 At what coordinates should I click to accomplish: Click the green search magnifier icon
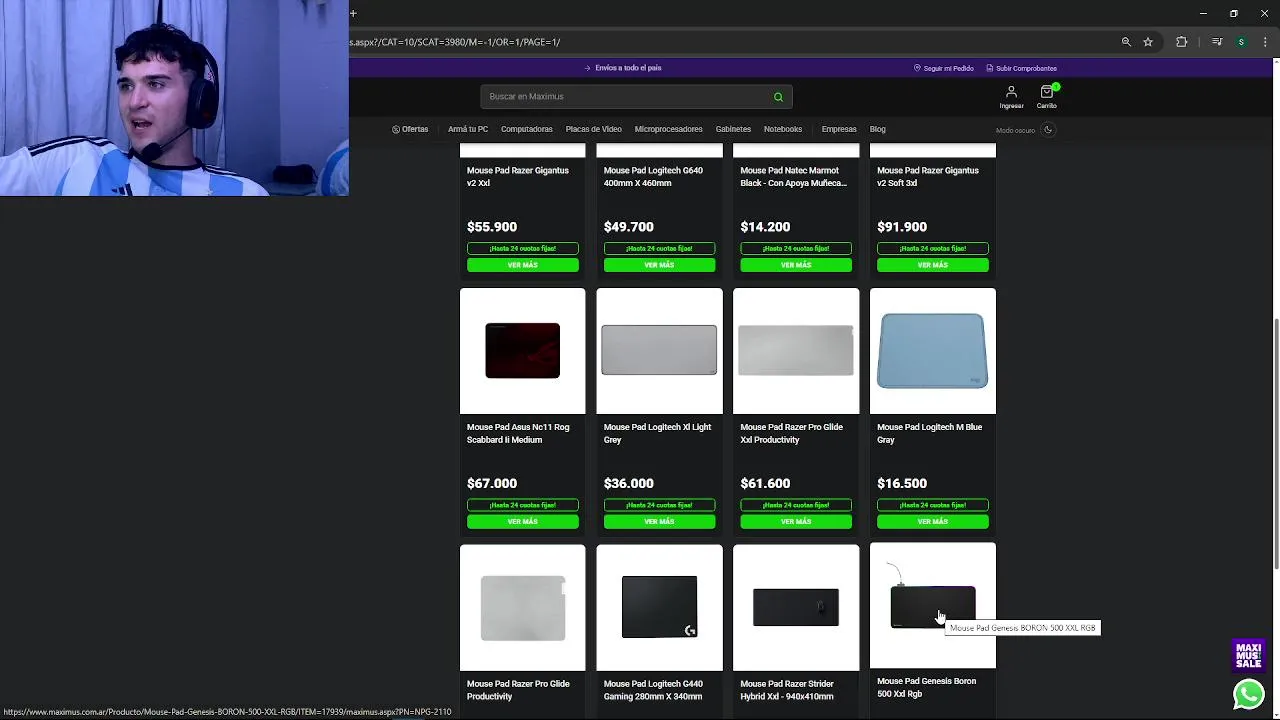pyautogui.click(x=778, y=97)
